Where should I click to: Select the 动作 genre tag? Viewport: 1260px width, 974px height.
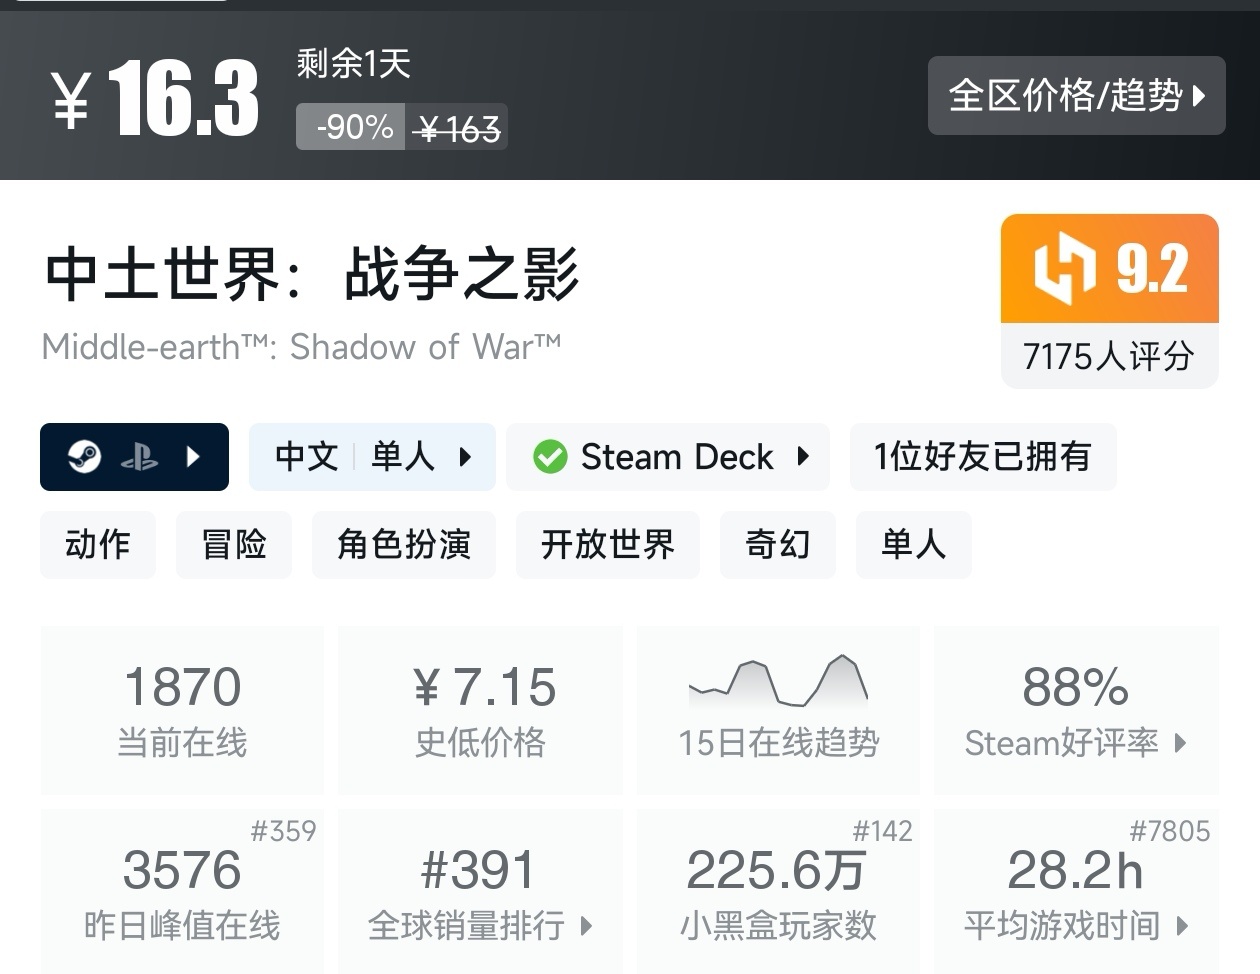tap(98, 544)
